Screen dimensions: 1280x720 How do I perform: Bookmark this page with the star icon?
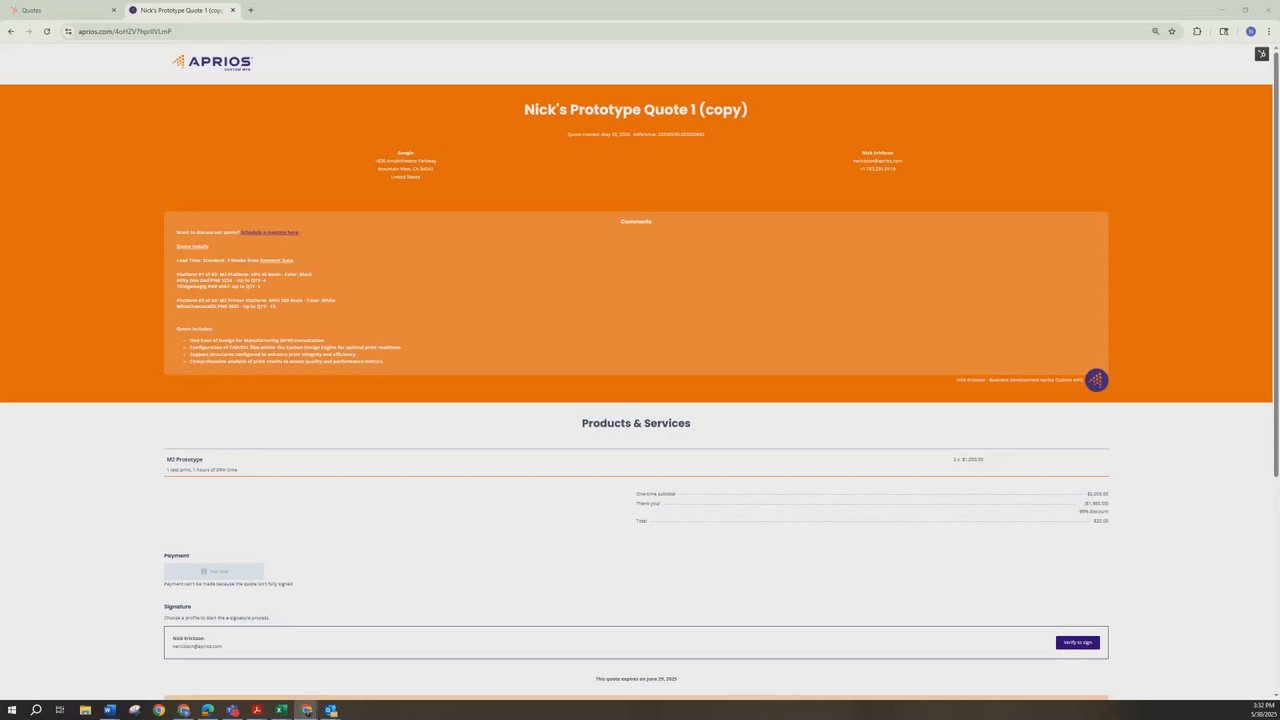click(1172, 31)
